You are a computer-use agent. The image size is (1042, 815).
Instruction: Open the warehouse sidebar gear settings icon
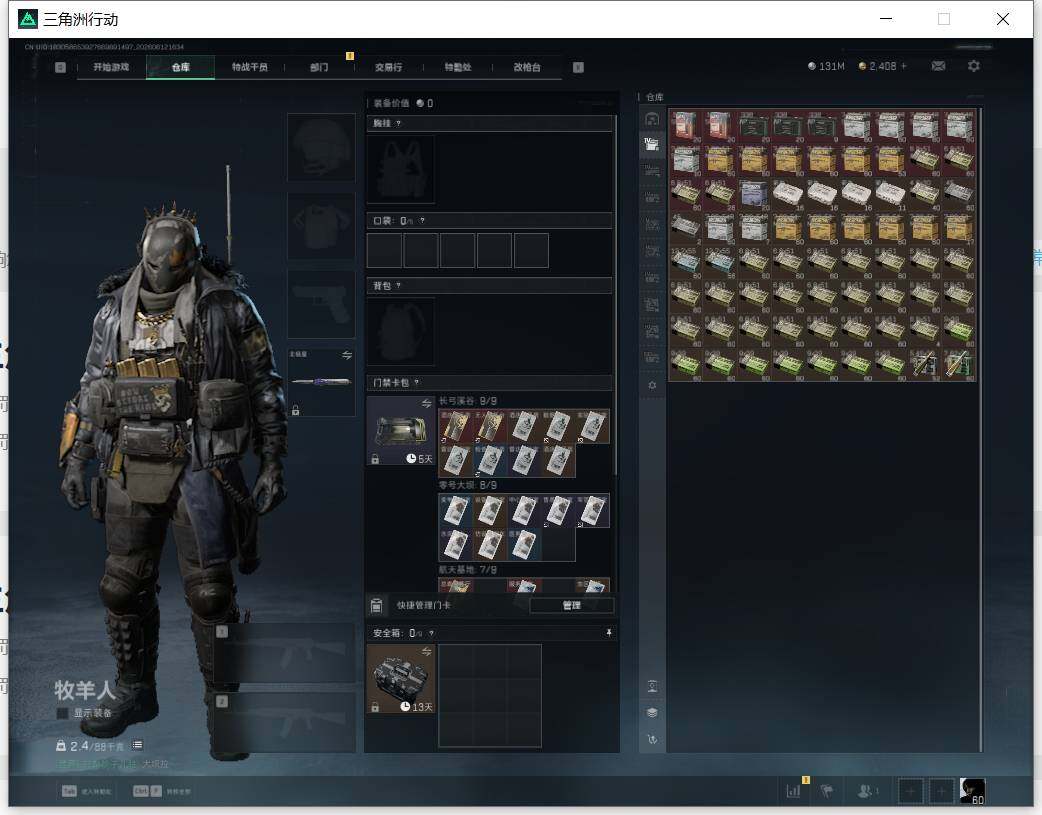click(652, 386)
